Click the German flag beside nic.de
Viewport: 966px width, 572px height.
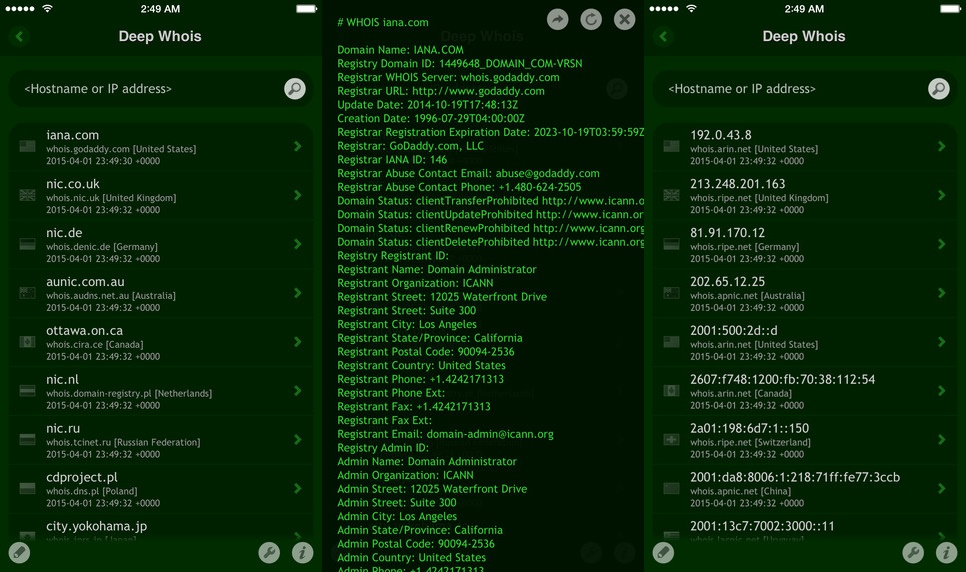27,244
